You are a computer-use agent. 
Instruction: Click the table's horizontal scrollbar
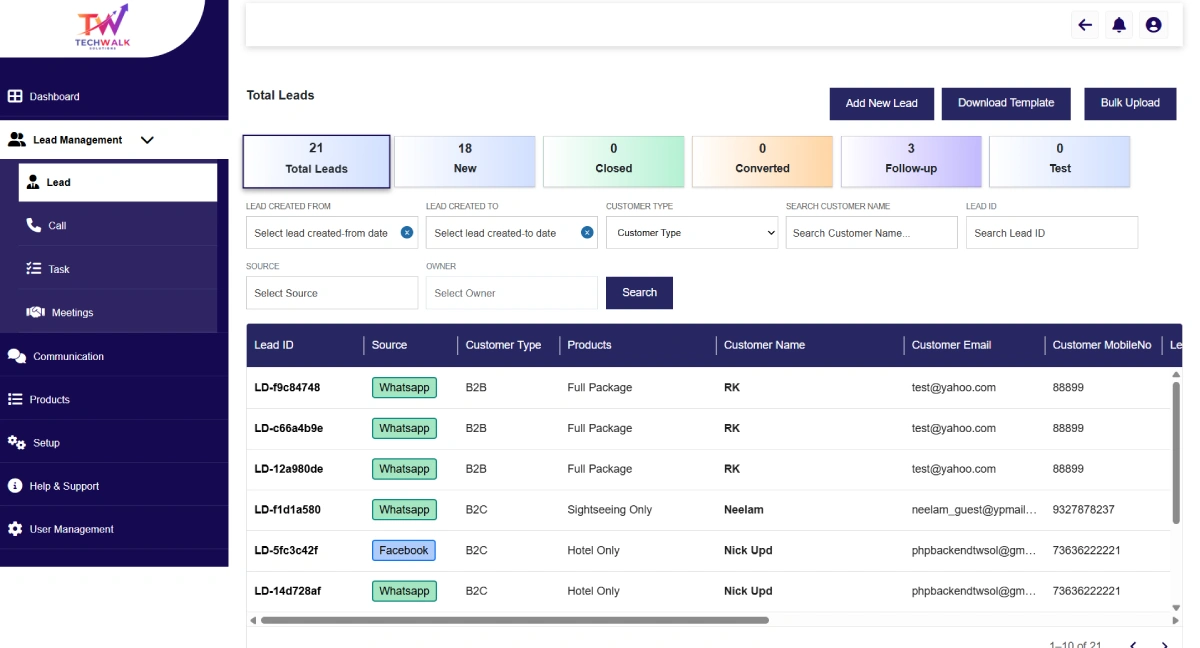coord(515,620)
